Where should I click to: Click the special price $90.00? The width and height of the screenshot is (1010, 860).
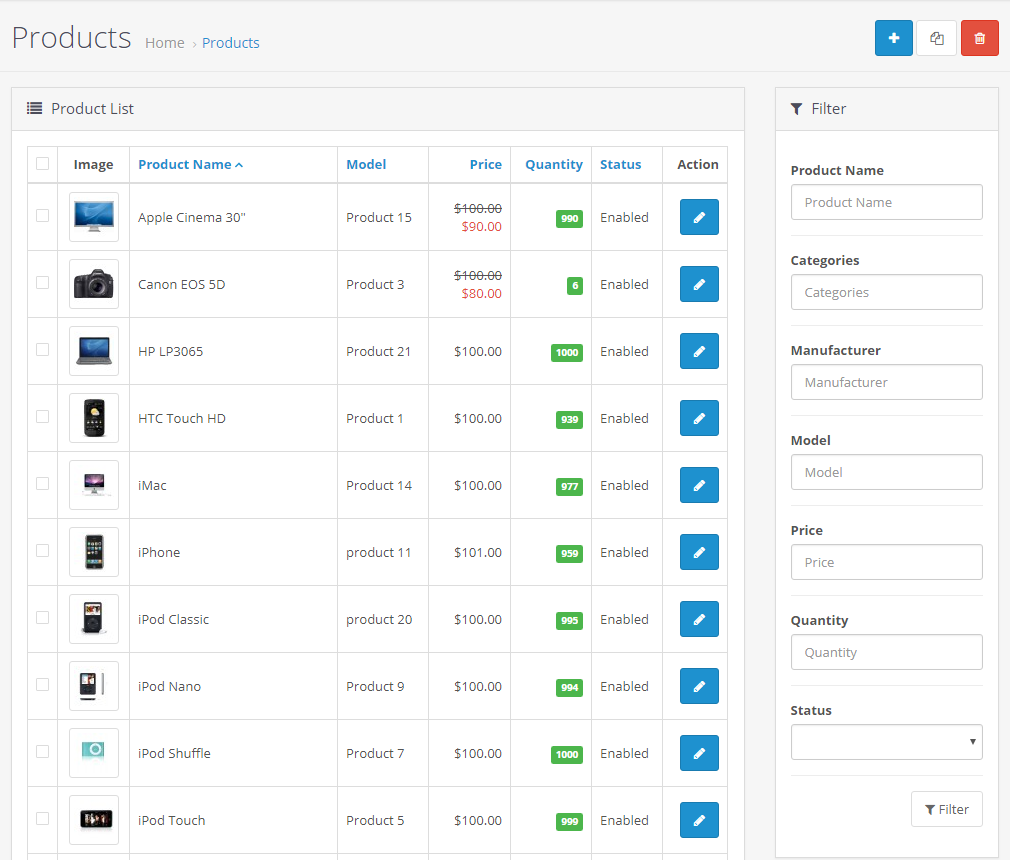click(481, 227)
